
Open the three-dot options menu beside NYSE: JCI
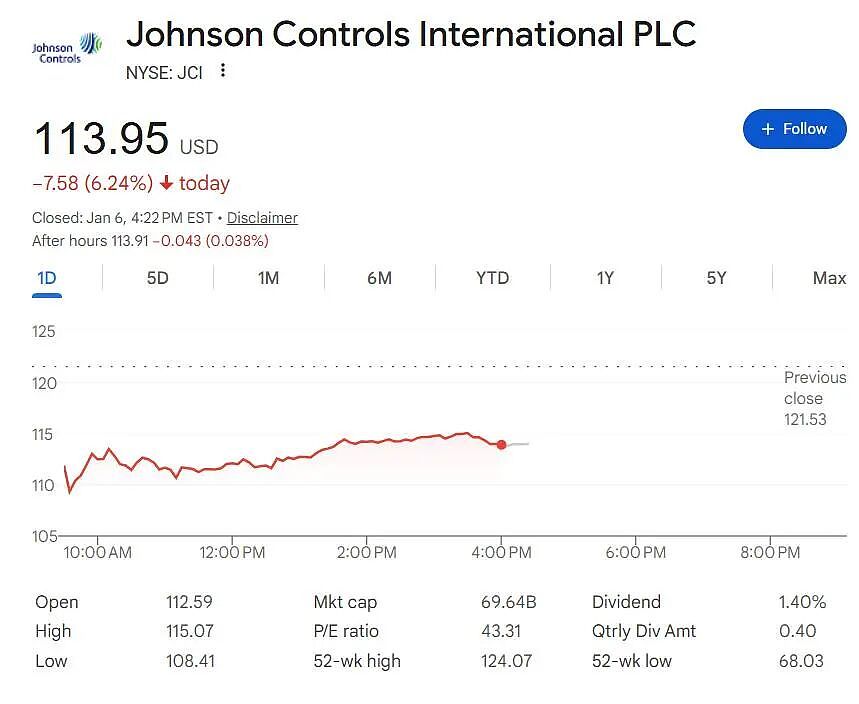click(x=222, y=71)
